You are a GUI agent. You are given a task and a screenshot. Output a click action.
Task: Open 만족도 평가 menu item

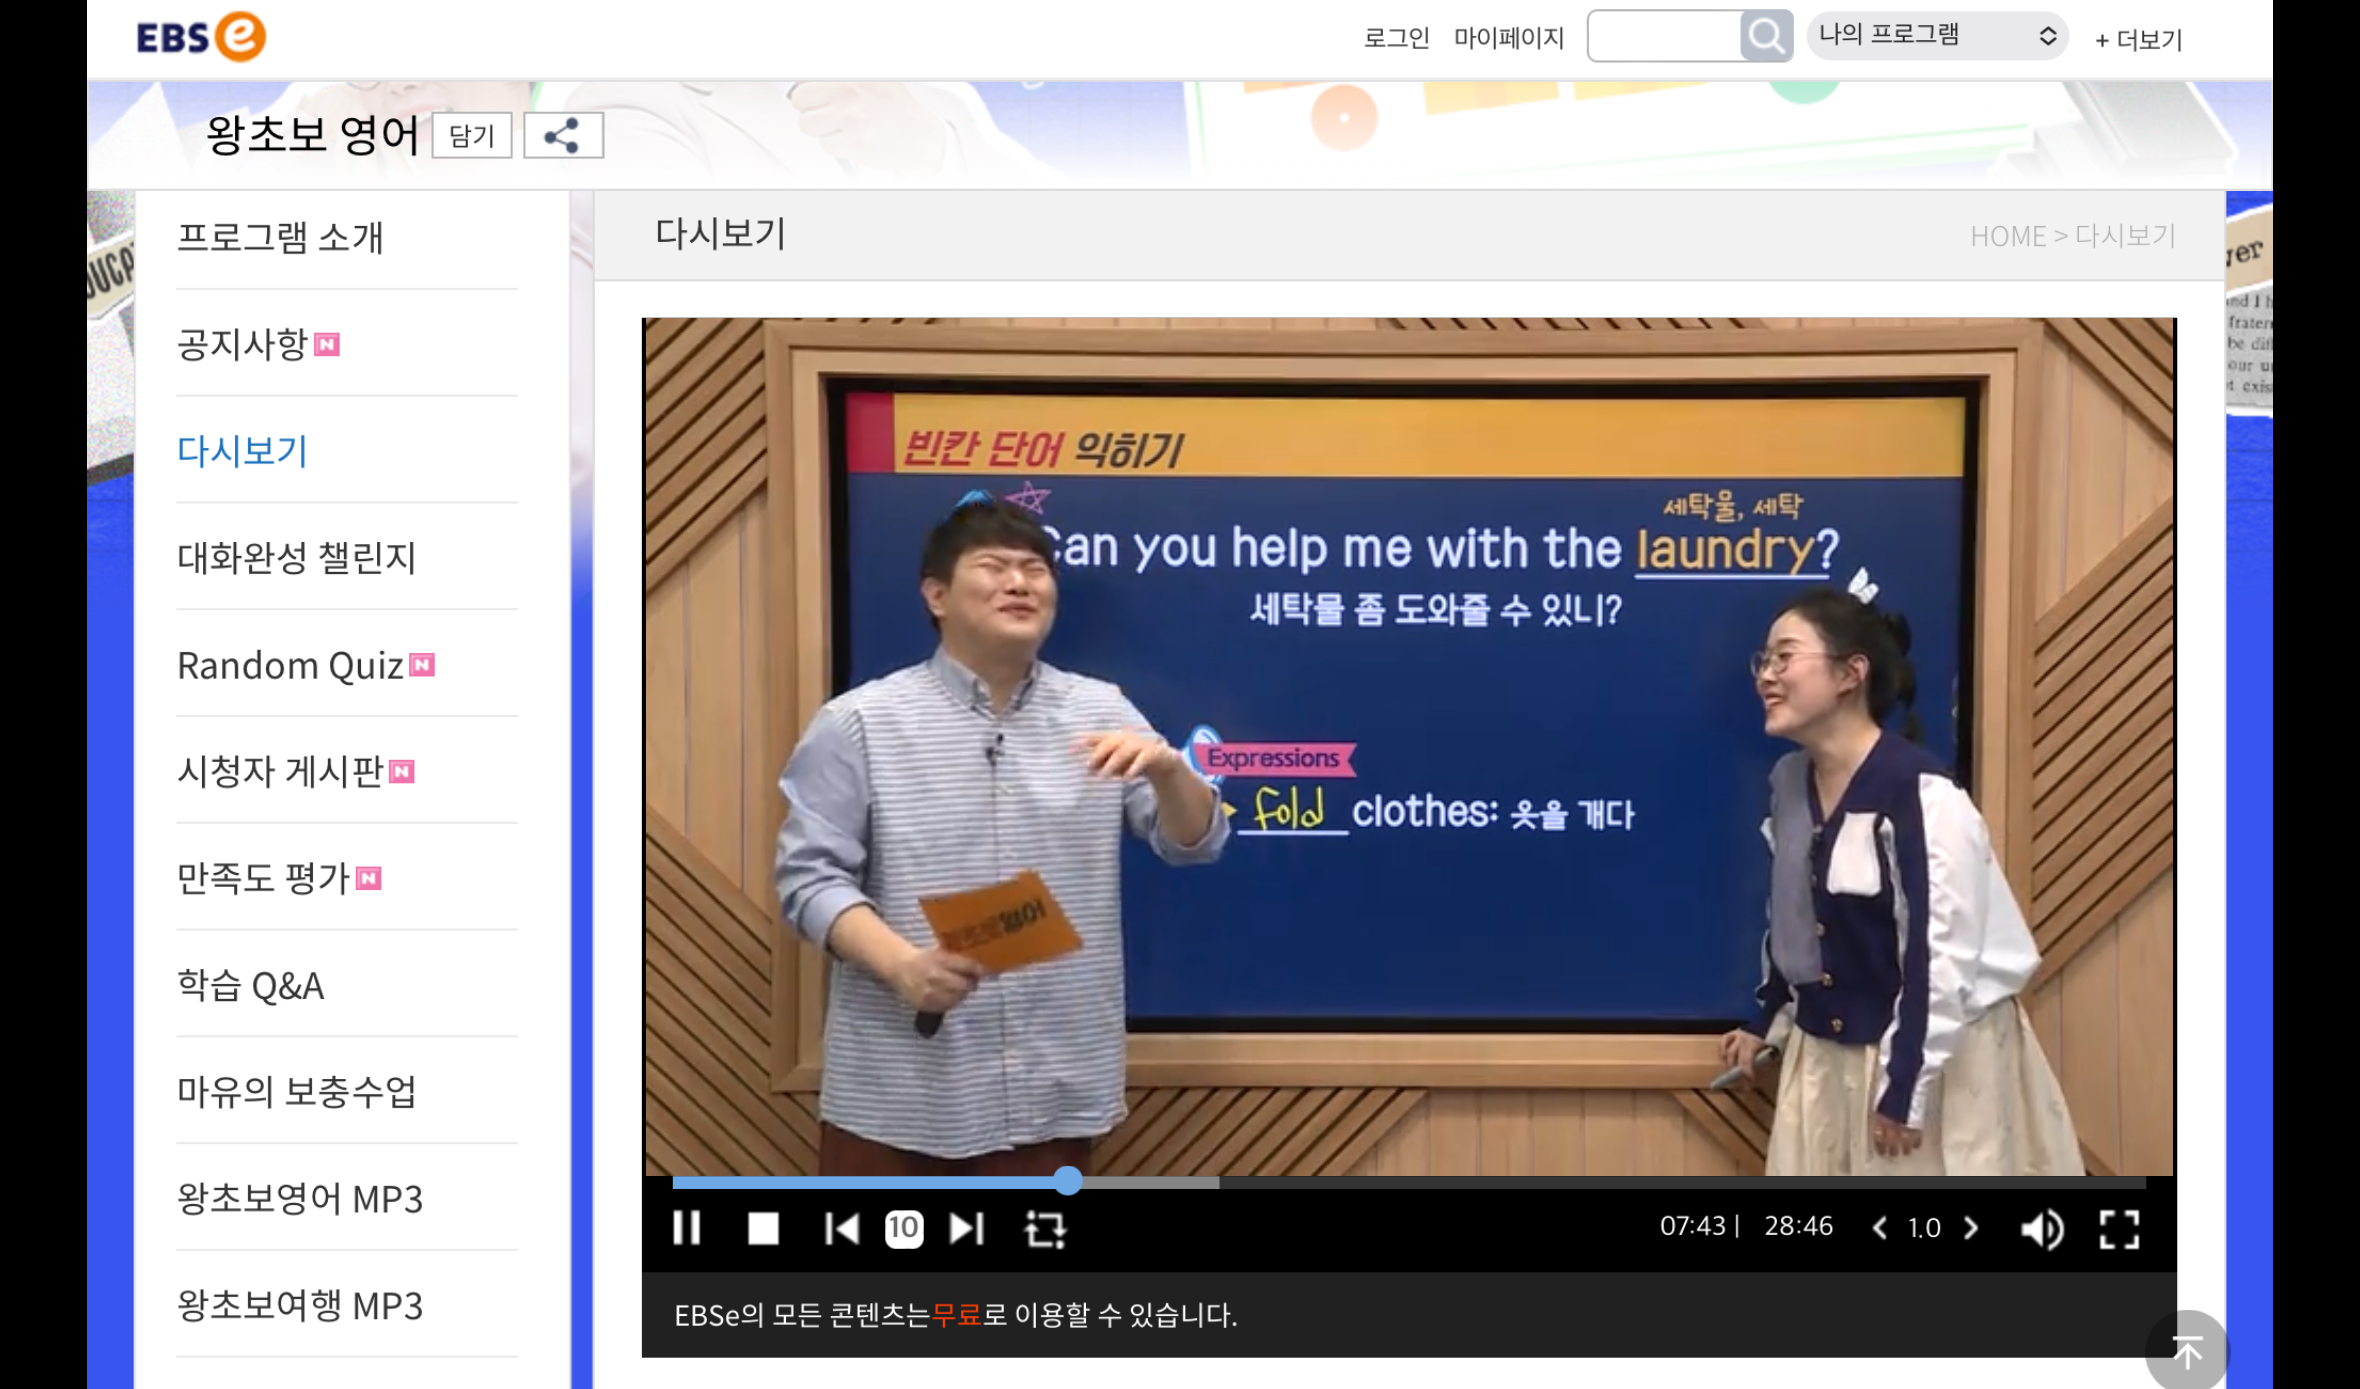pos(263,878)
